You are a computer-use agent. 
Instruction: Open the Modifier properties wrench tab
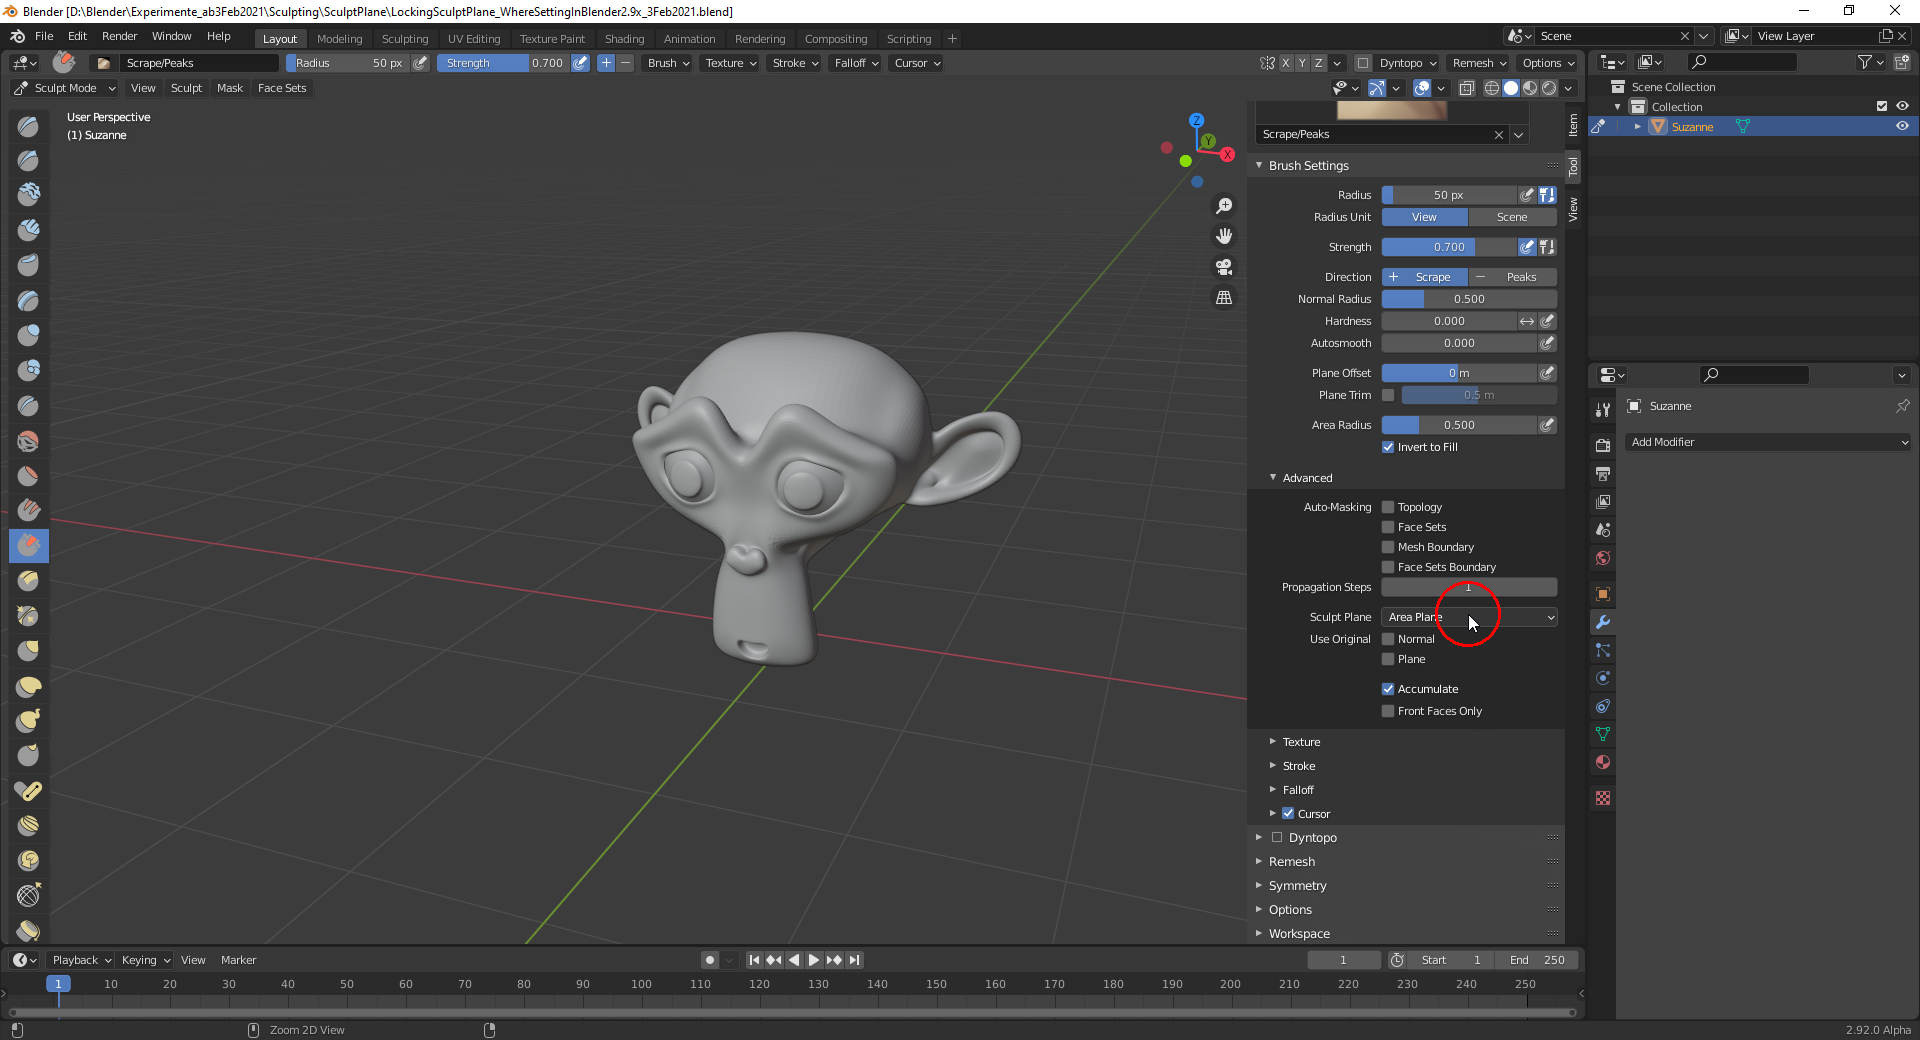coord(1603,622)
